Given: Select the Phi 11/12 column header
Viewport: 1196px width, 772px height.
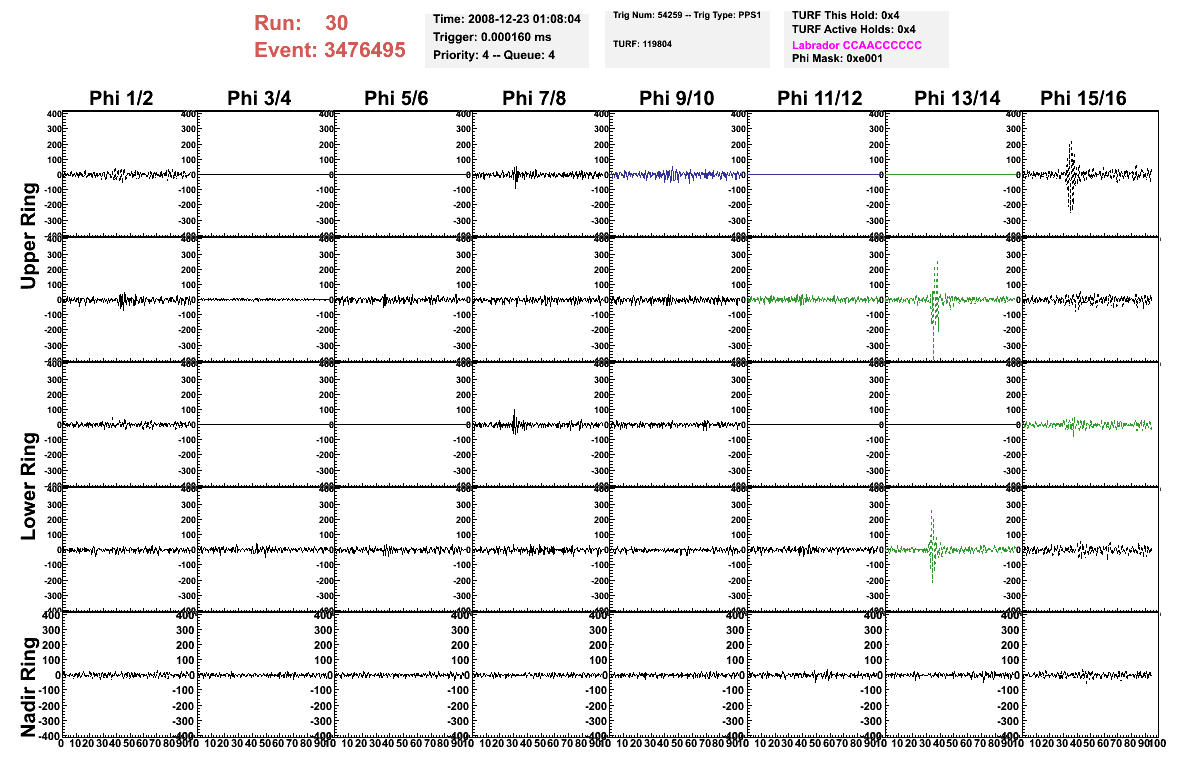Looking at the screenshot, I should [820, 98].
